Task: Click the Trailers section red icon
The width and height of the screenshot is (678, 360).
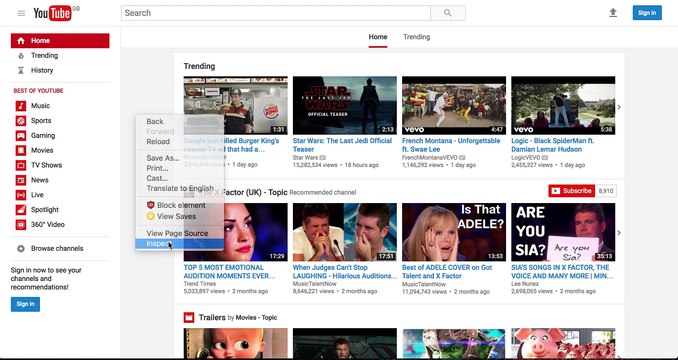Action: click(189, 317)
